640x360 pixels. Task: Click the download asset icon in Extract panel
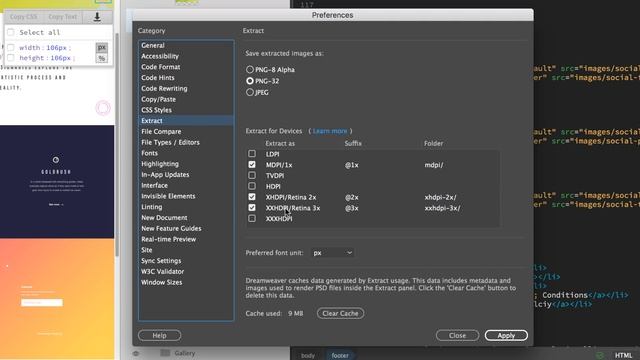point(97,17)
